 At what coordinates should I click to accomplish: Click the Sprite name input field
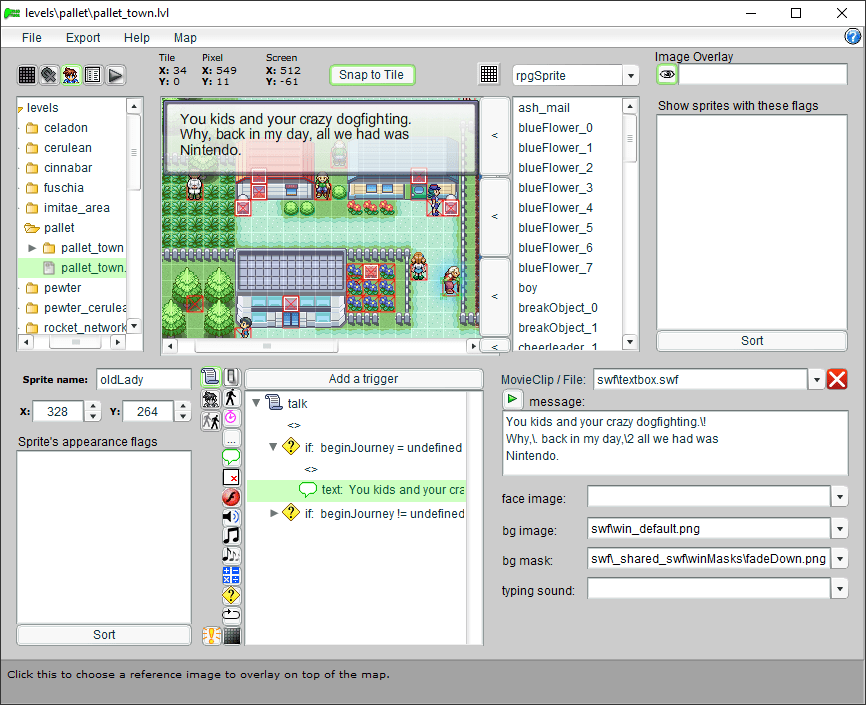[143, 379]
